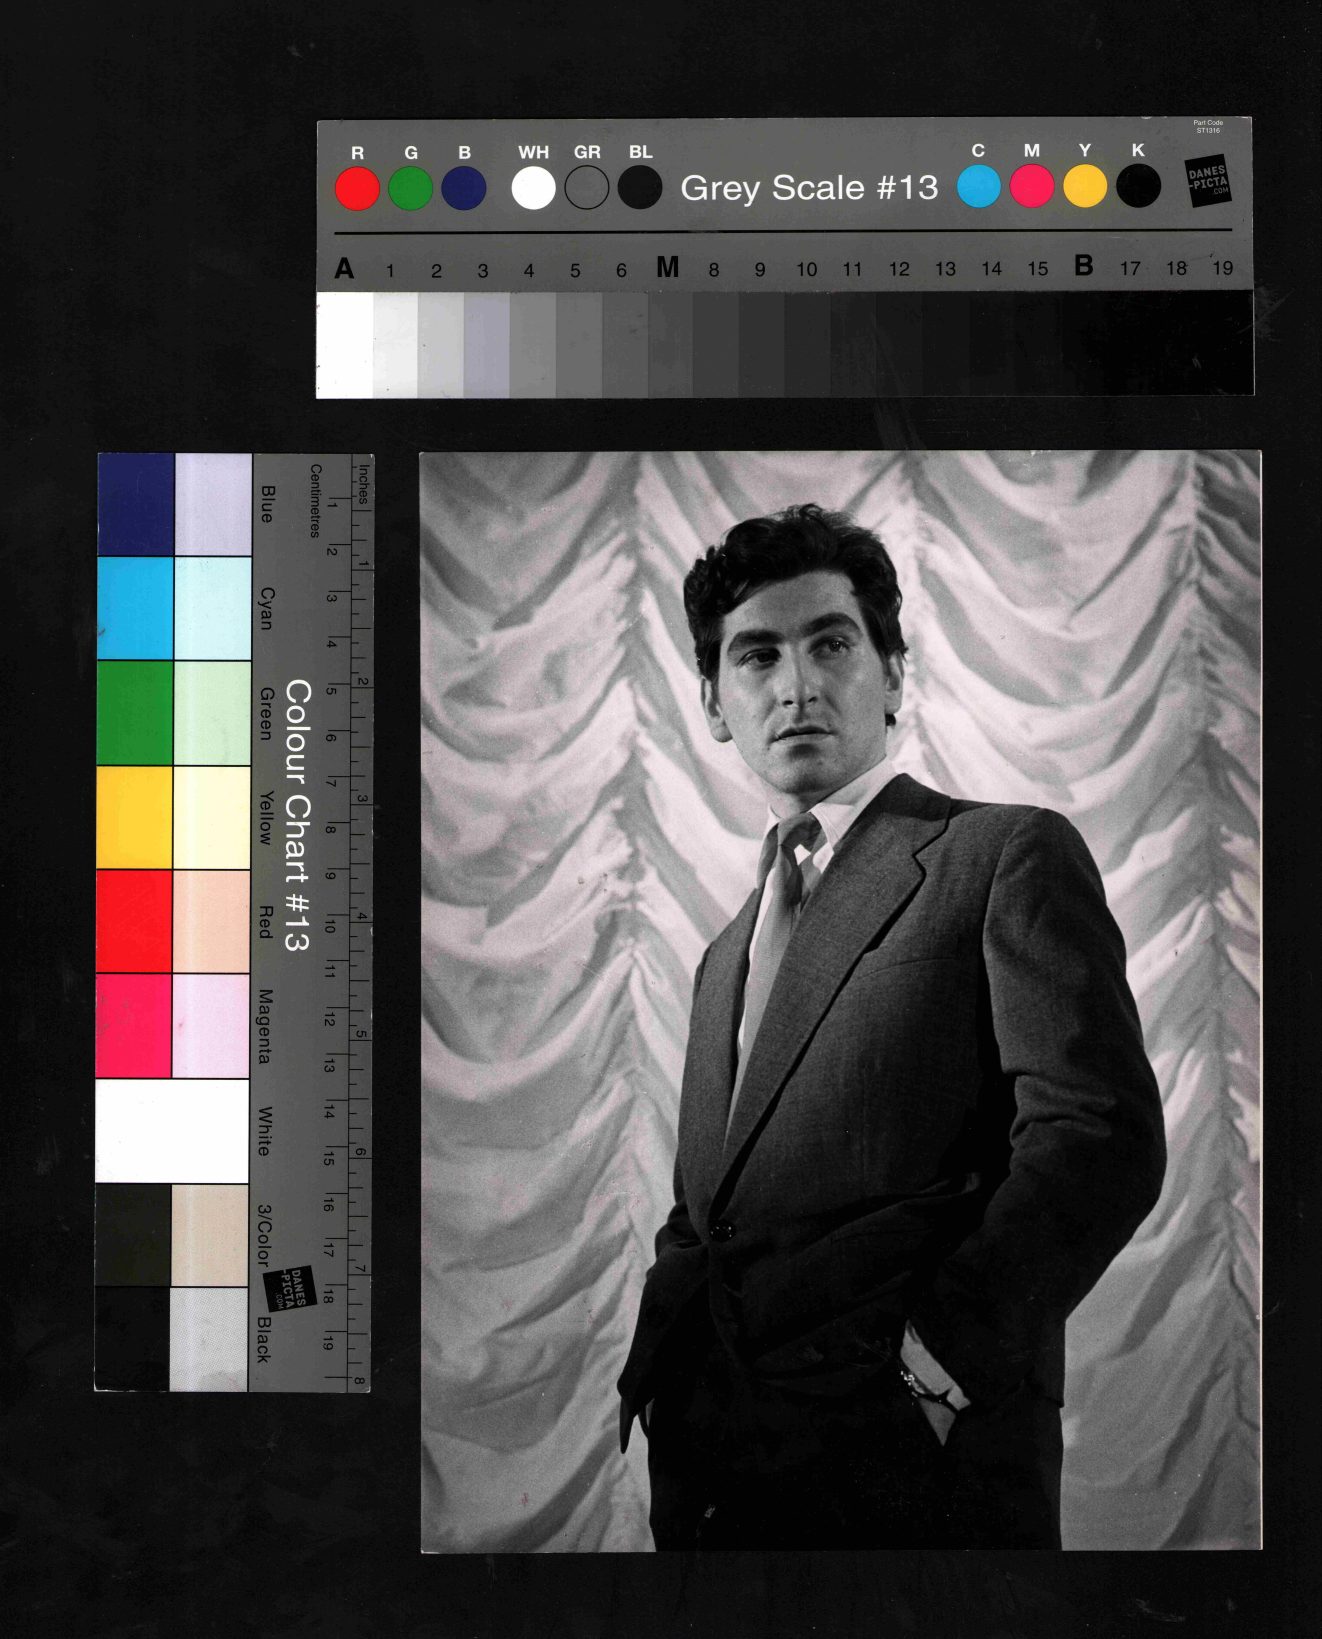Screen dimensions: 1322x1639
Task: Select the grey outlined circle labeled GR
Action: click(587, 188)
